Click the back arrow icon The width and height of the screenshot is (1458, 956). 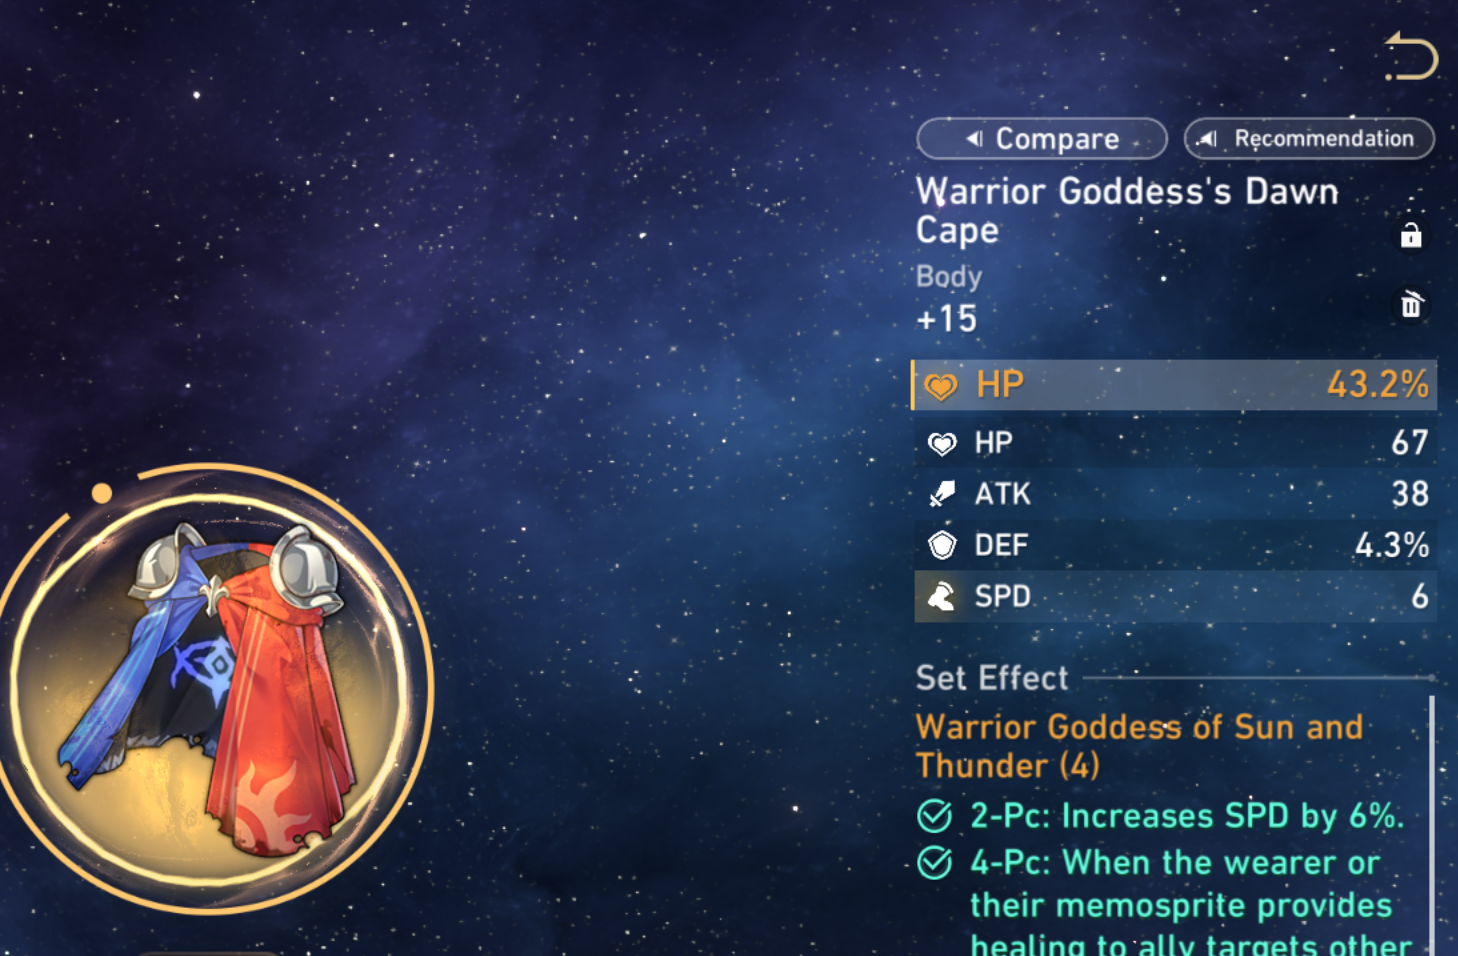tap(1411, 56)
